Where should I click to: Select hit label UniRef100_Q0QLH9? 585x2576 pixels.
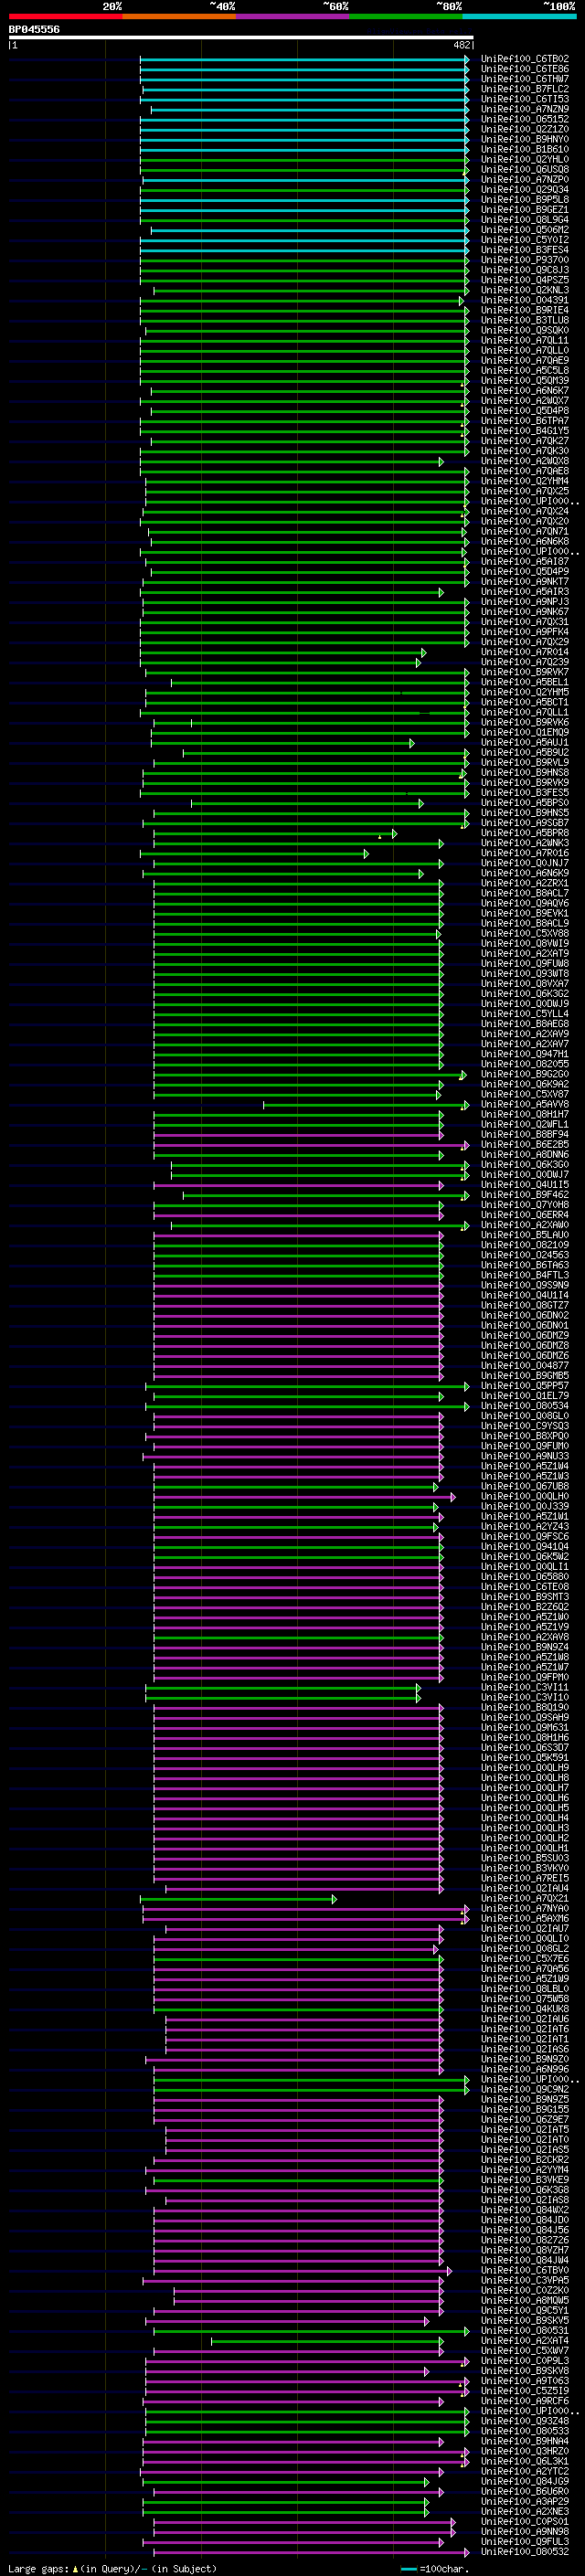click(525, 1767)
